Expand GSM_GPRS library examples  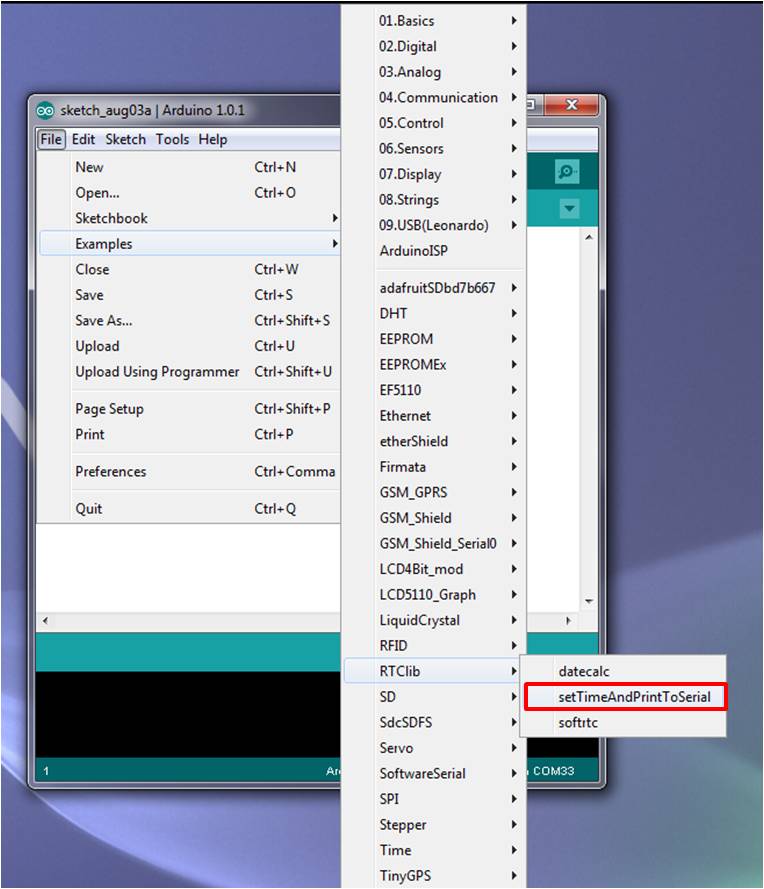[434, 492]
